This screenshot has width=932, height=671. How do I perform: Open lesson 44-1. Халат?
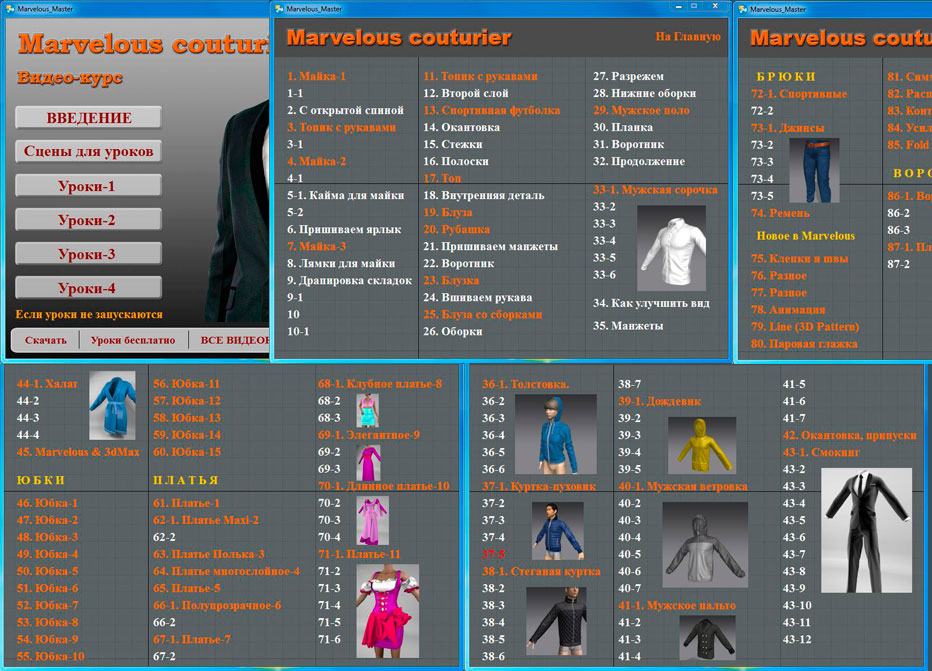pyautogui.click(x=47, y=384)
